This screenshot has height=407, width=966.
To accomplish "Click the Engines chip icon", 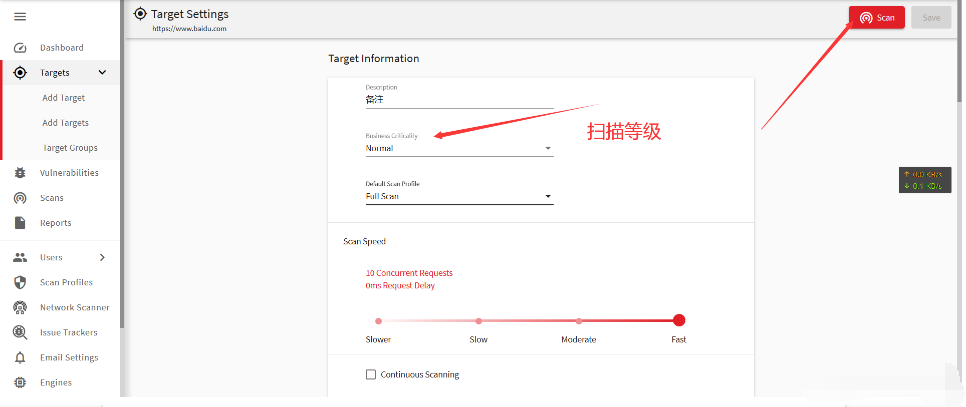I will coord(20,382).
